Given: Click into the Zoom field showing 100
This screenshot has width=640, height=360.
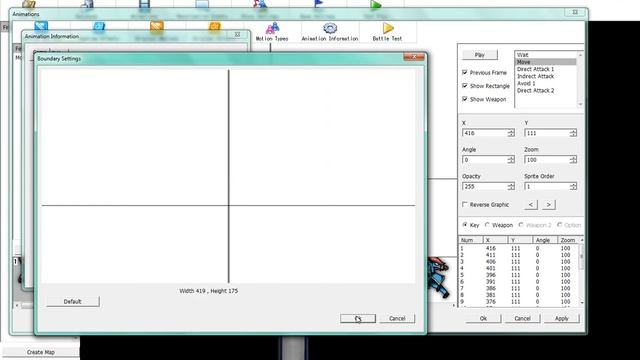Looking at the screenshot, I should 547,160.
